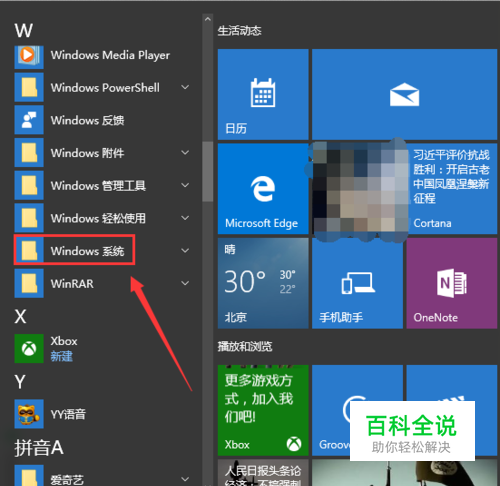Open the Windows 反馈 feedback icon
This screenshot has height=486, width=500.
29,120
